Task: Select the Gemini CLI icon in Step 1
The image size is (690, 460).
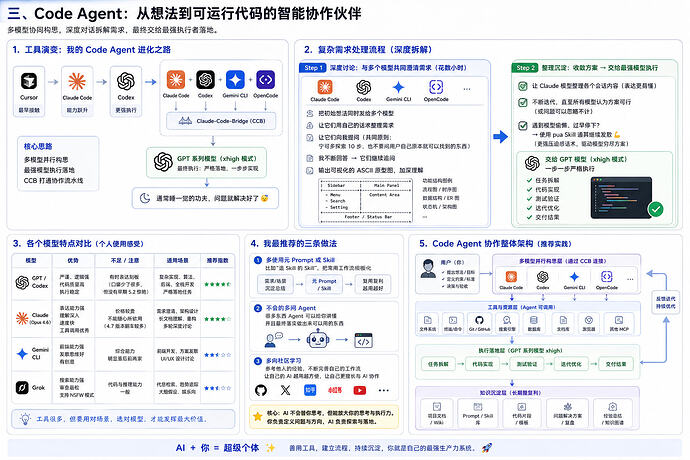Action: click(x=399, y=87)
